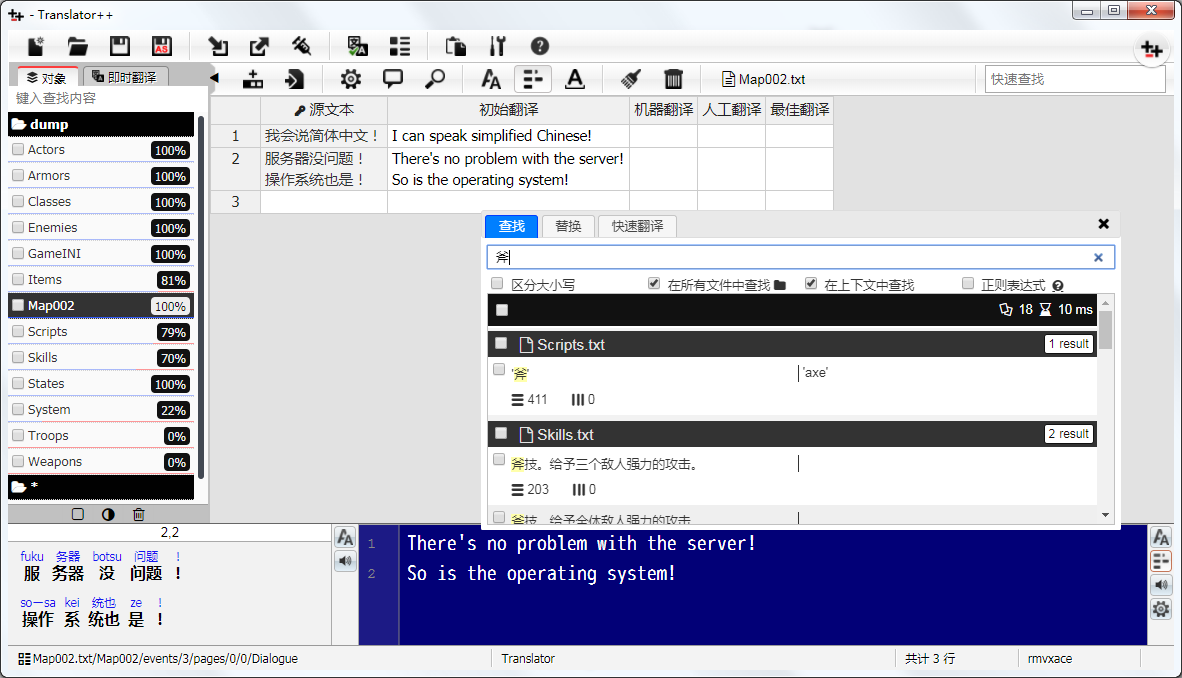Click the regex help question mark icon
Screen dimensions: 1182x678
pos(1058,286)
